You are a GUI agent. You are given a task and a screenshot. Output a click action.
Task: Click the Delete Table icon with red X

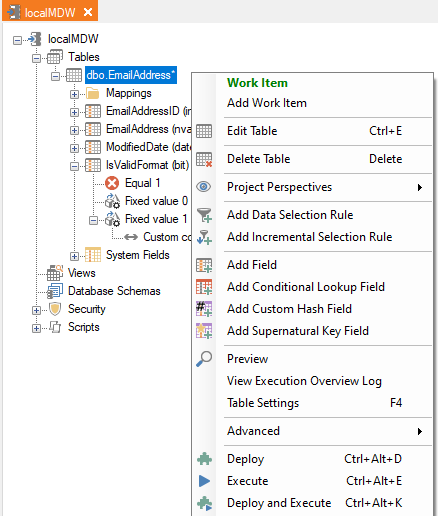(204, 159)
